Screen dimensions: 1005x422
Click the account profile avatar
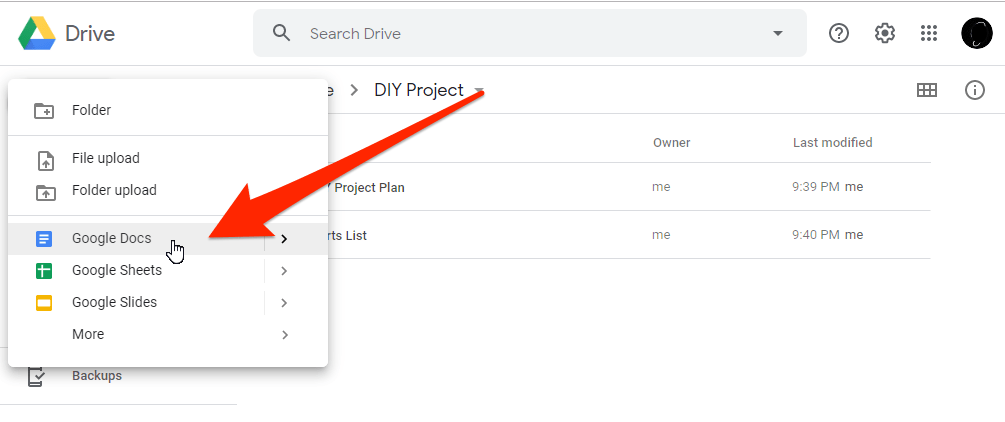pyautogui.click(x=977, y=33)
